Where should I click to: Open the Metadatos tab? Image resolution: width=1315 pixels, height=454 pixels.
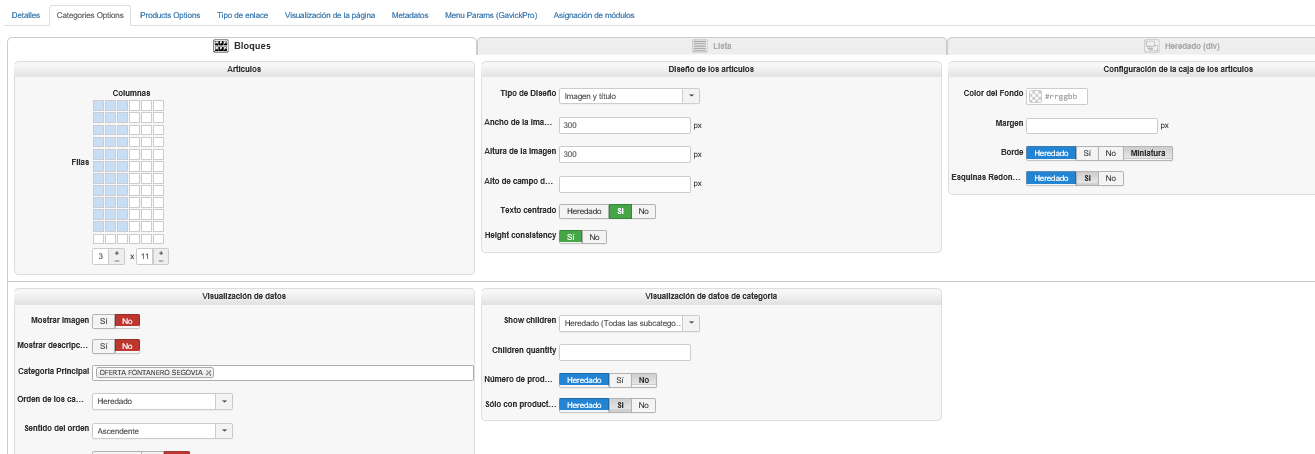410,16
